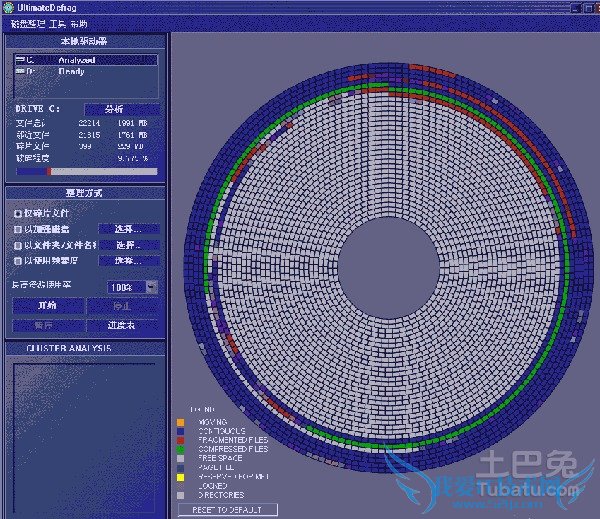Click the 'DIRECTORIES' legend label

[221, 495]
